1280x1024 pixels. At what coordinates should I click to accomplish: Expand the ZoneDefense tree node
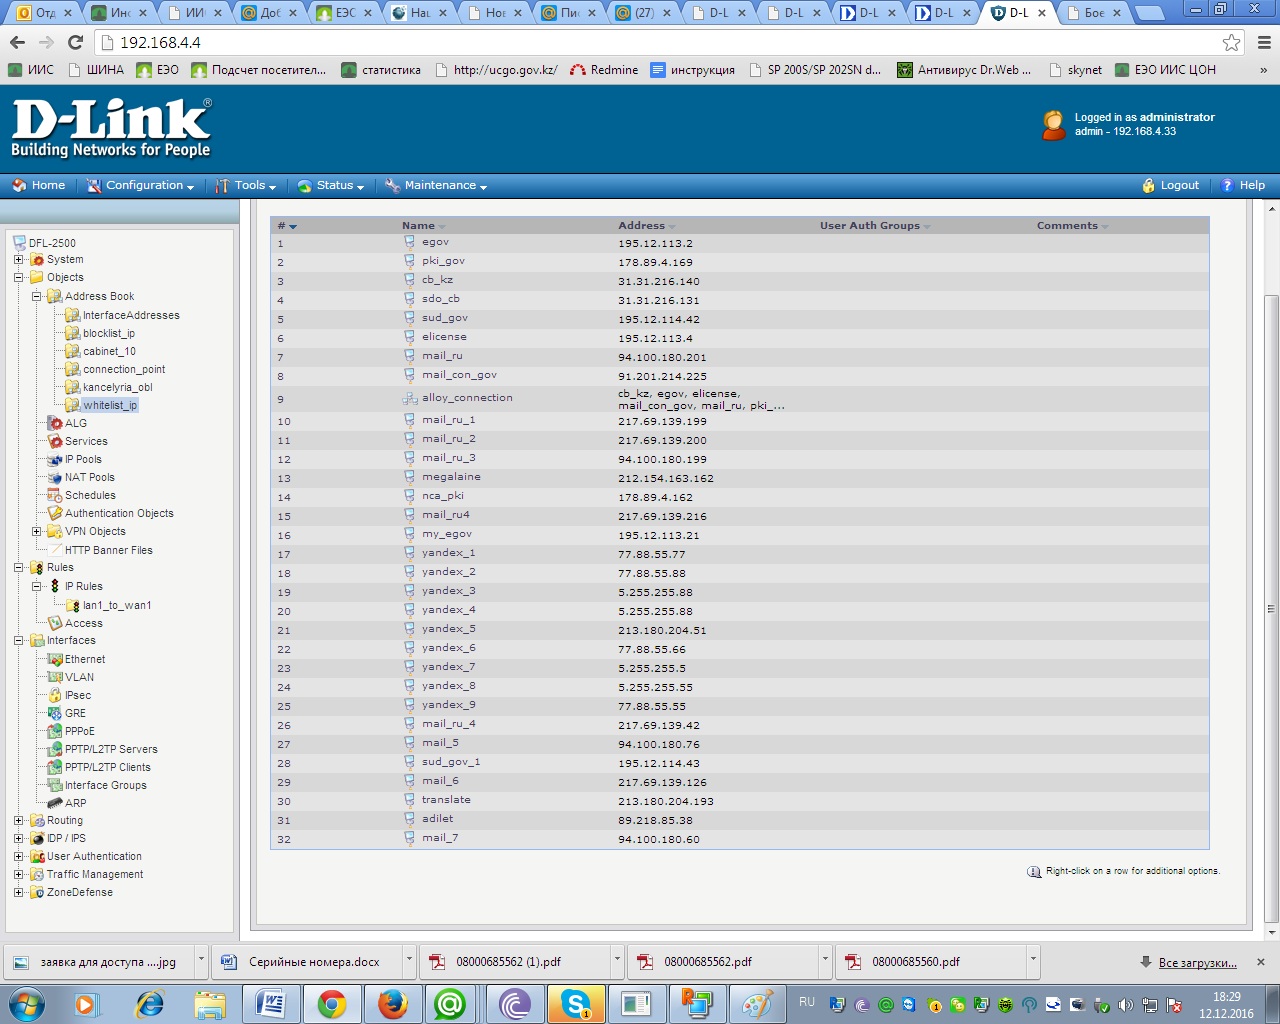[18, 893]
